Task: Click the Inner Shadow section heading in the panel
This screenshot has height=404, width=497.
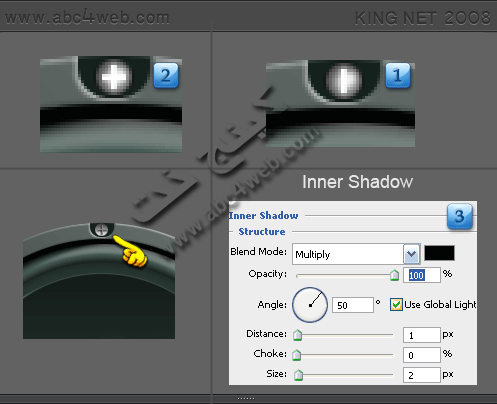Action: [x=263, y=216]
